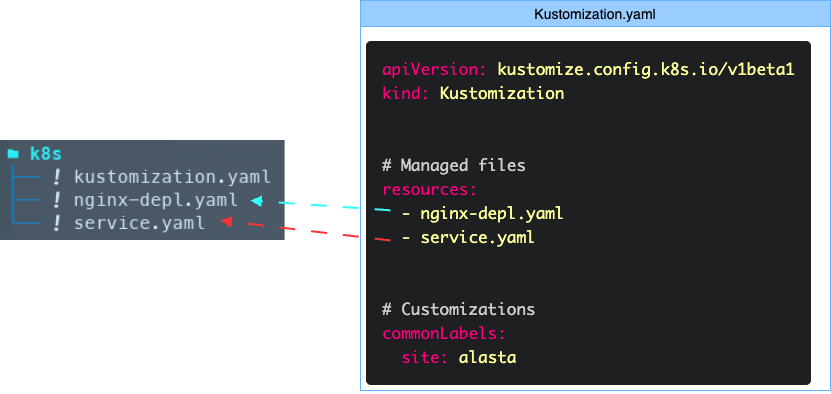Click the YAML icon beside kustomization.yaml
This screenshot has width=831, height=394.
tap(57, 177)
